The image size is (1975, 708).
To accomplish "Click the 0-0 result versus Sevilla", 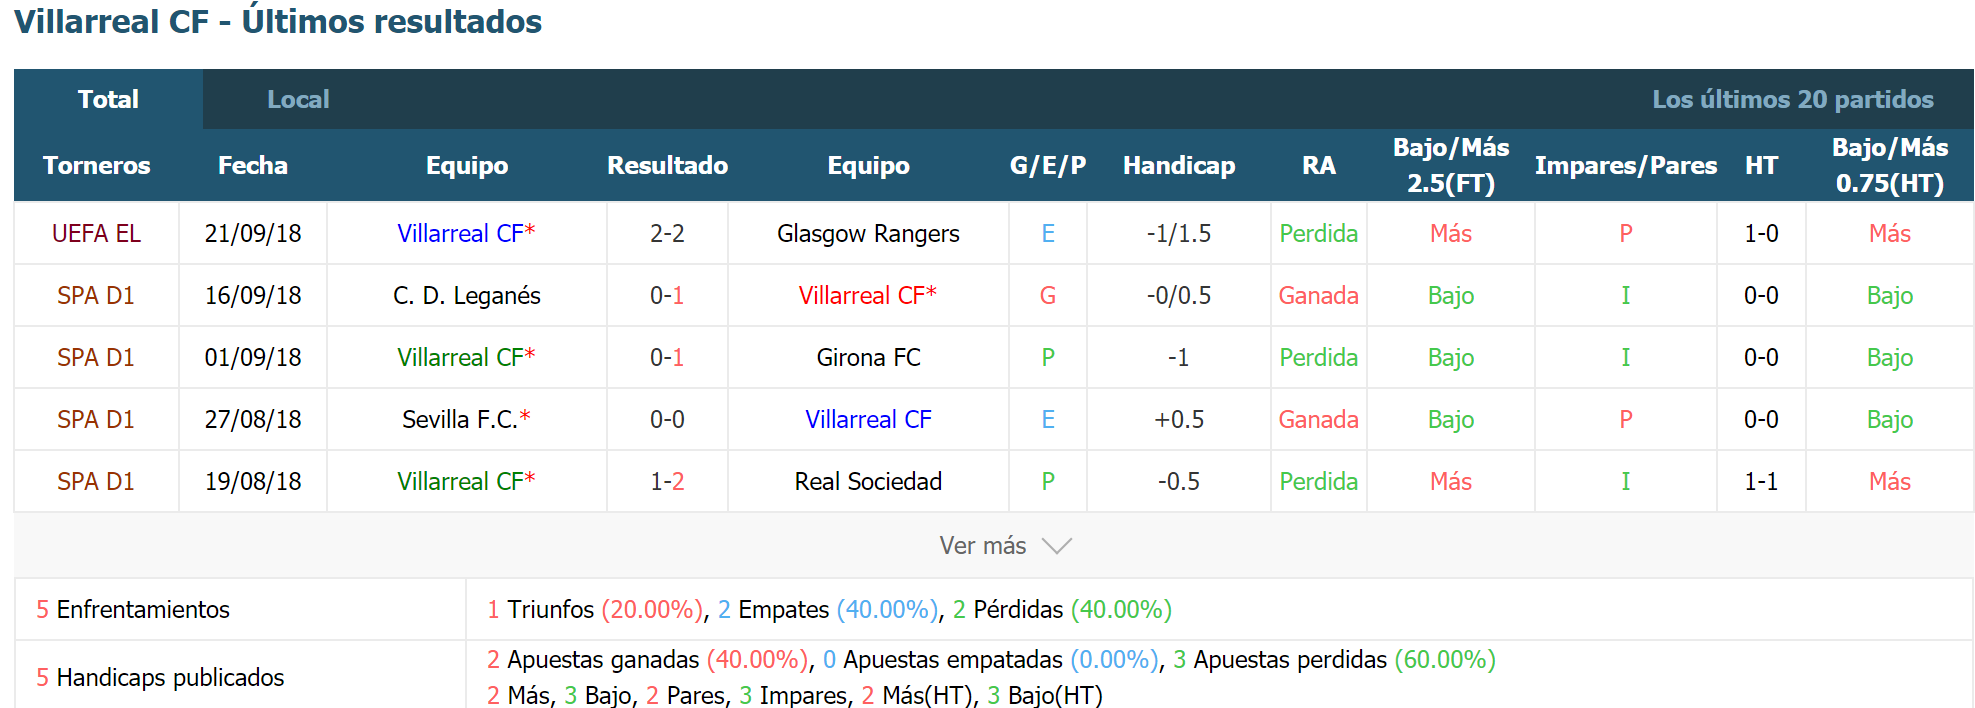I will click(667, 419).
